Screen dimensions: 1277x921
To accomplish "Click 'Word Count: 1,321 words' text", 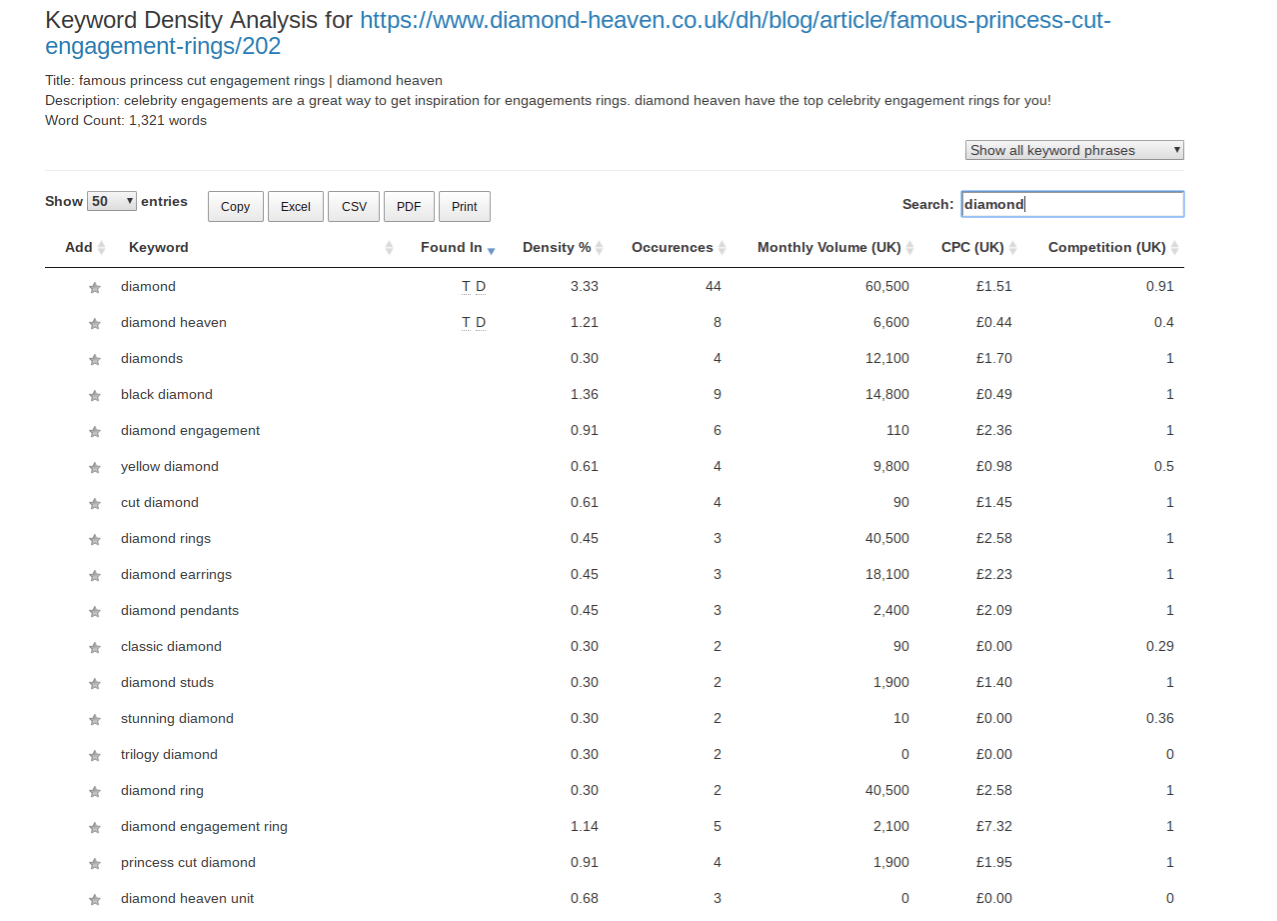I will click(126, 120).
